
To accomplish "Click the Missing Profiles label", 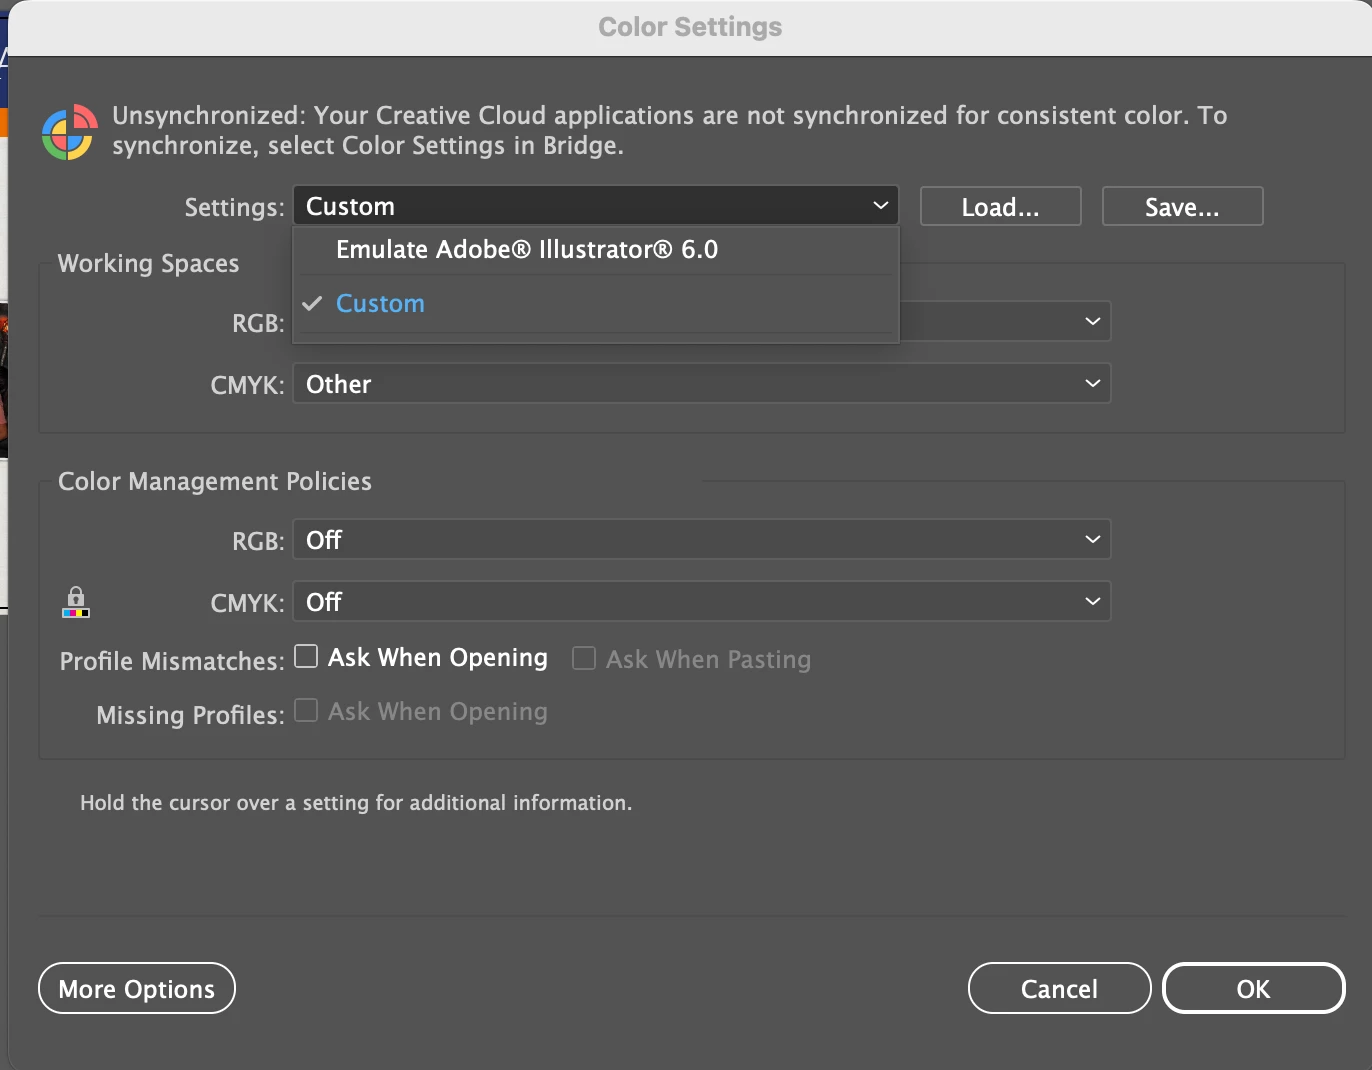I will point(191,715).
